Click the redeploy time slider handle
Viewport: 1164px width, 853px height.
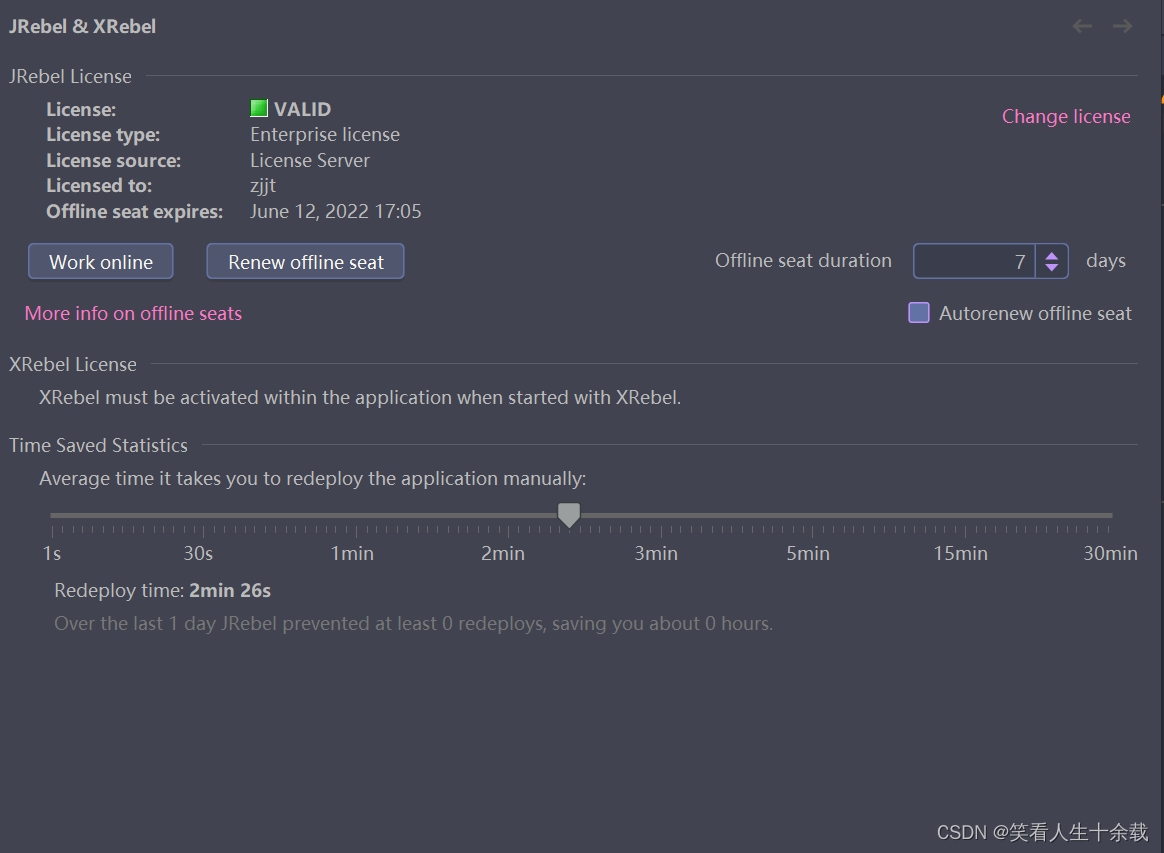click(x=569, y=514)
